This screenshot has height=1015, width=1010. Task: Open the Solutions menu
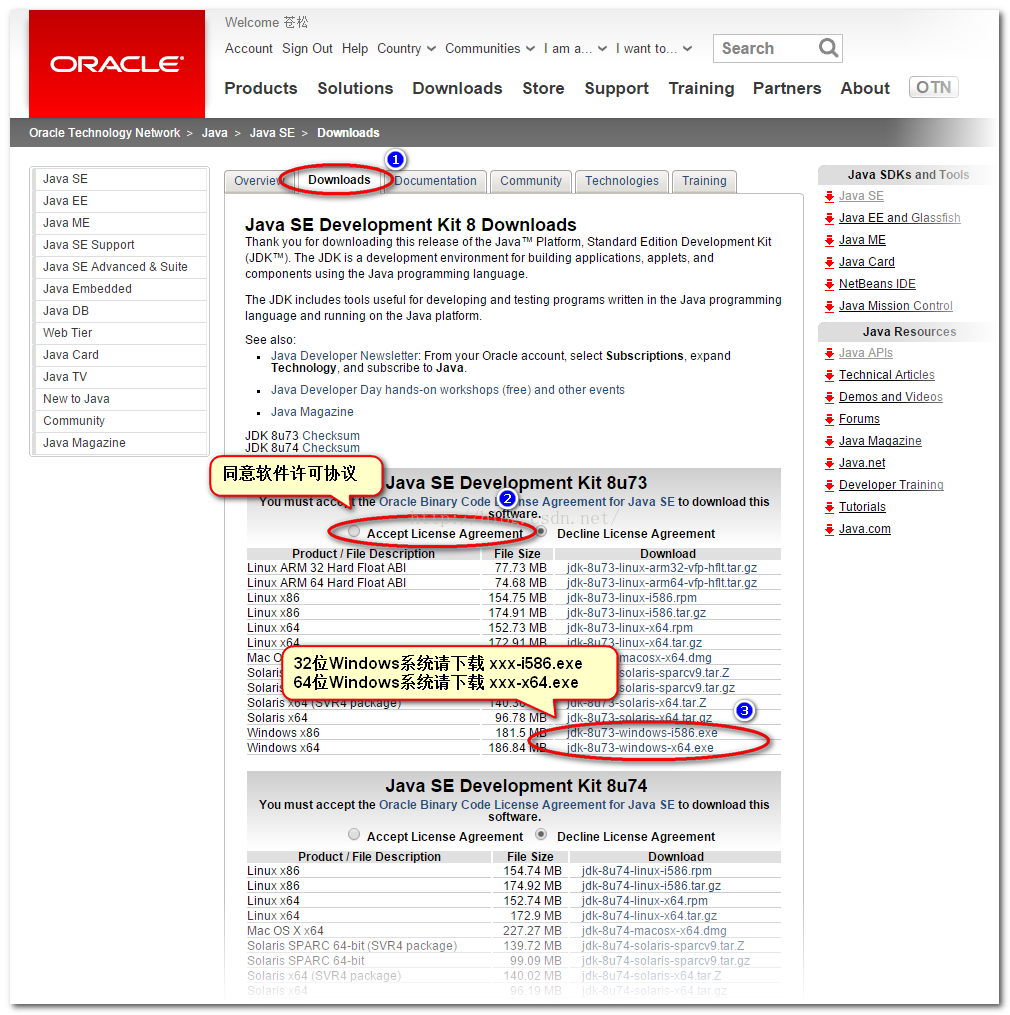pyautogui.click(x=355, y=88)
